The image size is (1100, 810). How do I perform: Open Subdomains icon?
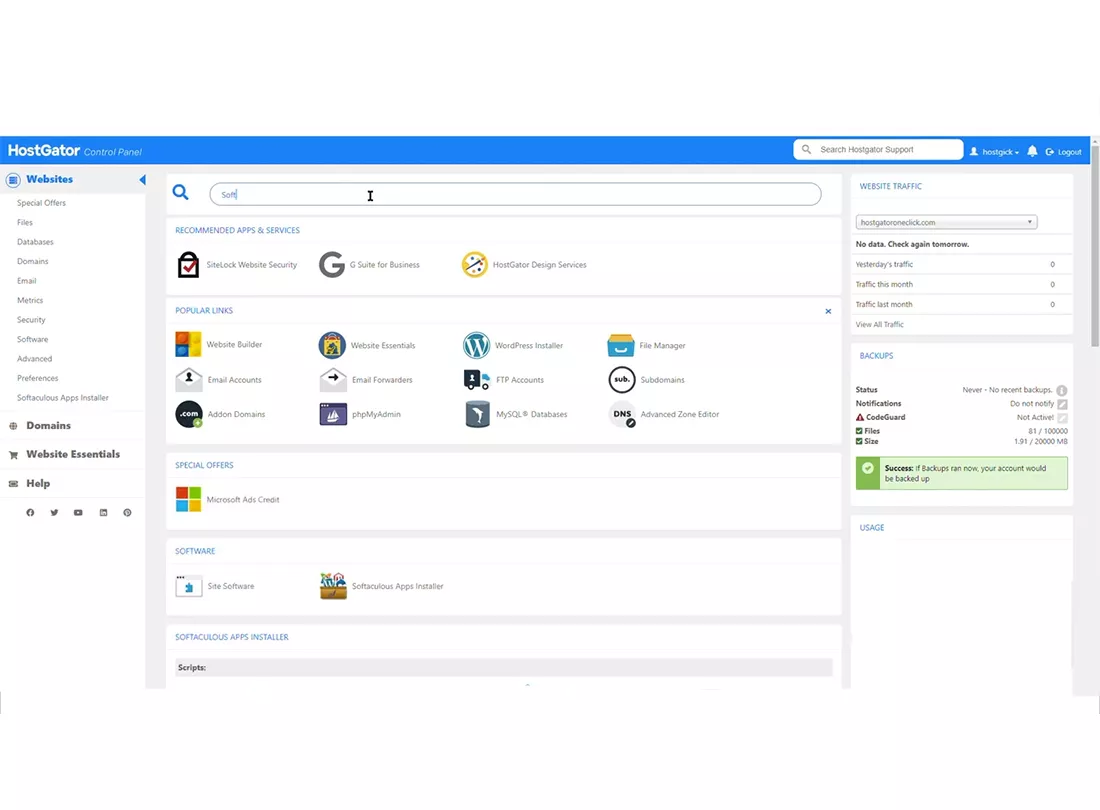click(x=622, y=379)
